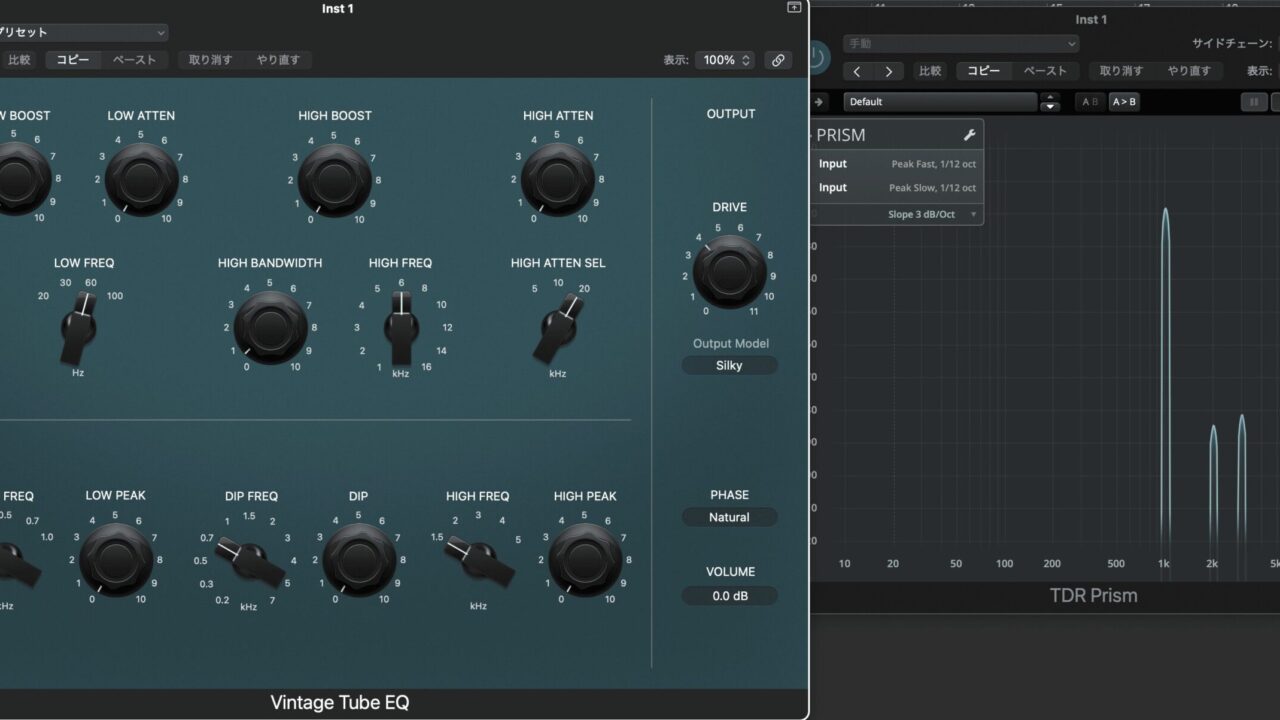1280x720 pixels.
Task: Open the Phase Natural dropdown
Action: [729, 518]
